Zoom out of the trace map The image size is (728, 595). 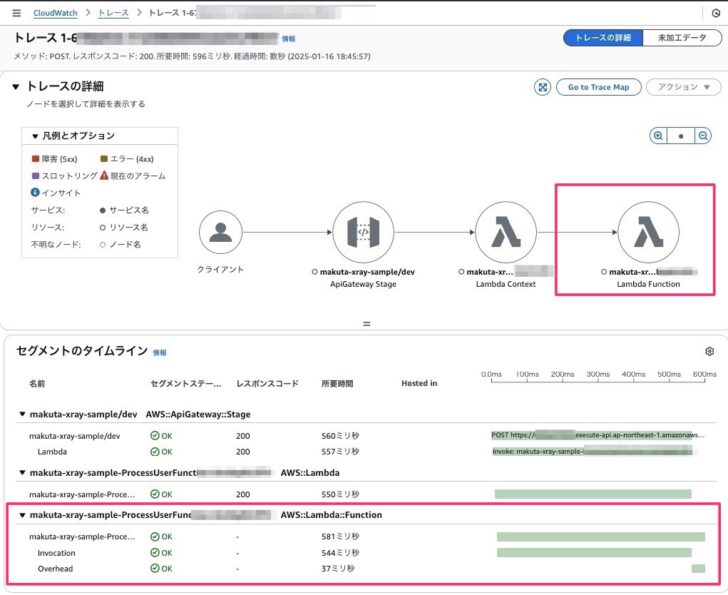[704, 136]
